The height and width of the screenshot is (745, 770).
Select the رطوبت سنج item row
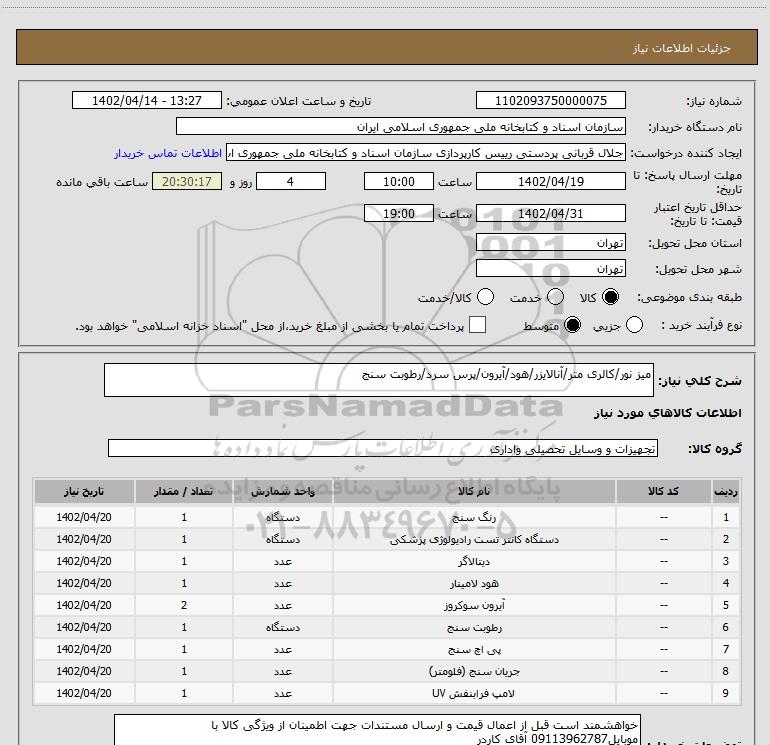[x=386, y=627]
